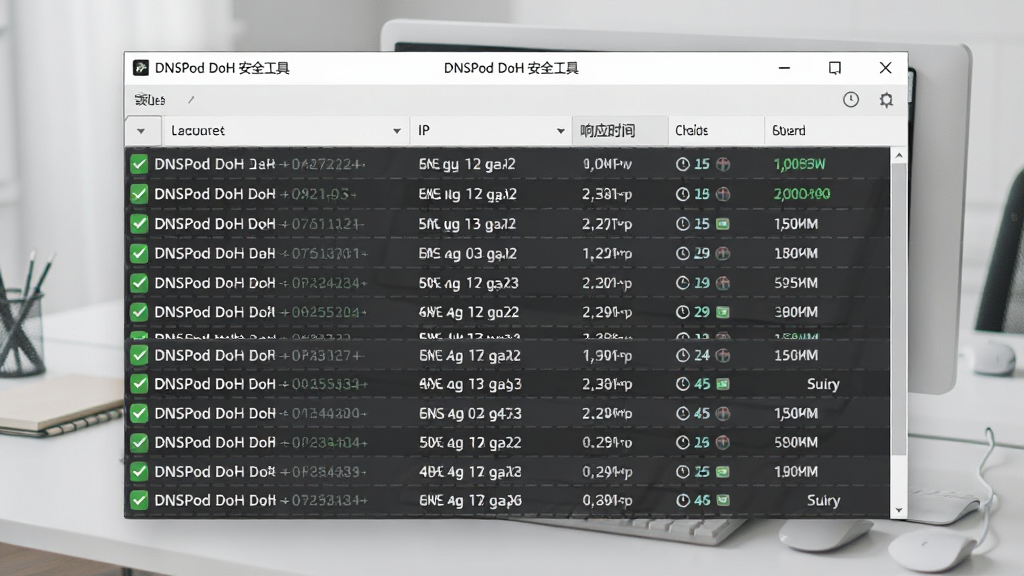Toggle the checkbox in the 1,901 response row

click(x=139, y=355)
